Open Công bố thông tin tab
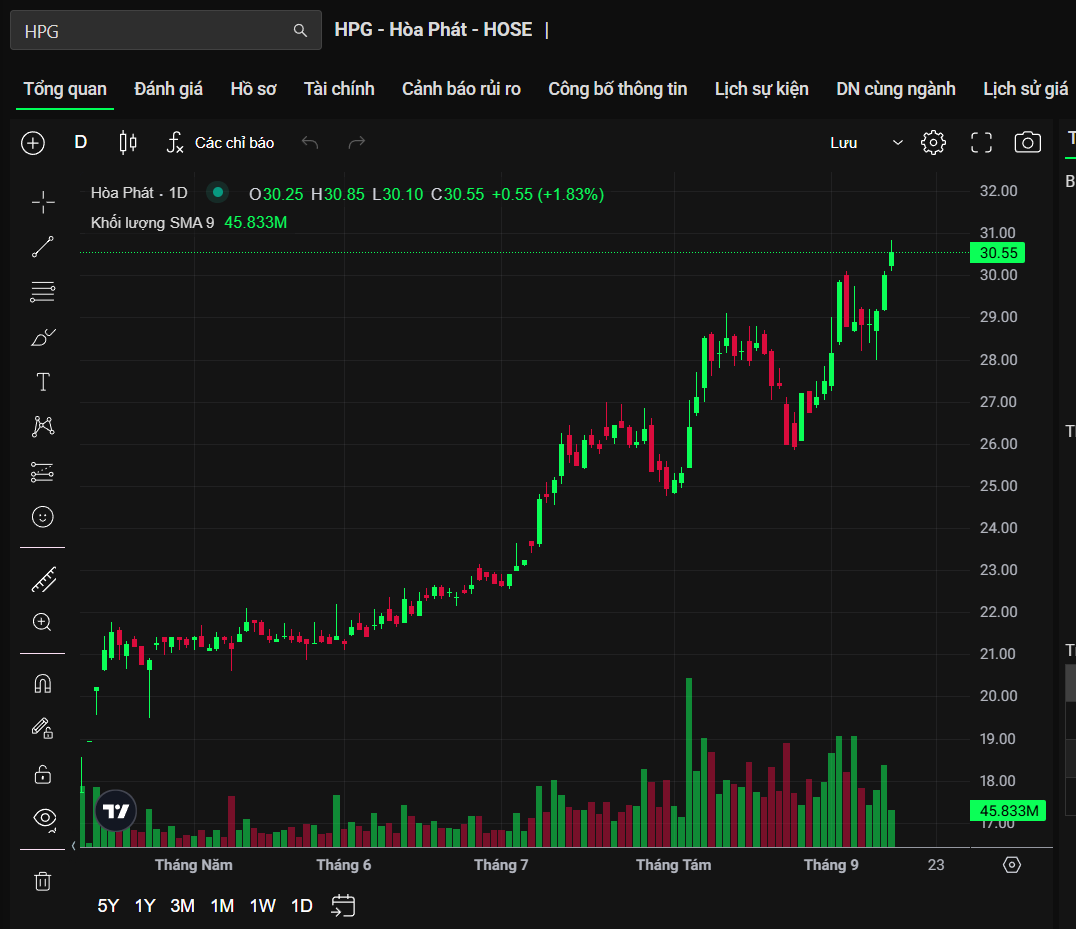This screenshot has width=1076, height=929. [618, 89]
